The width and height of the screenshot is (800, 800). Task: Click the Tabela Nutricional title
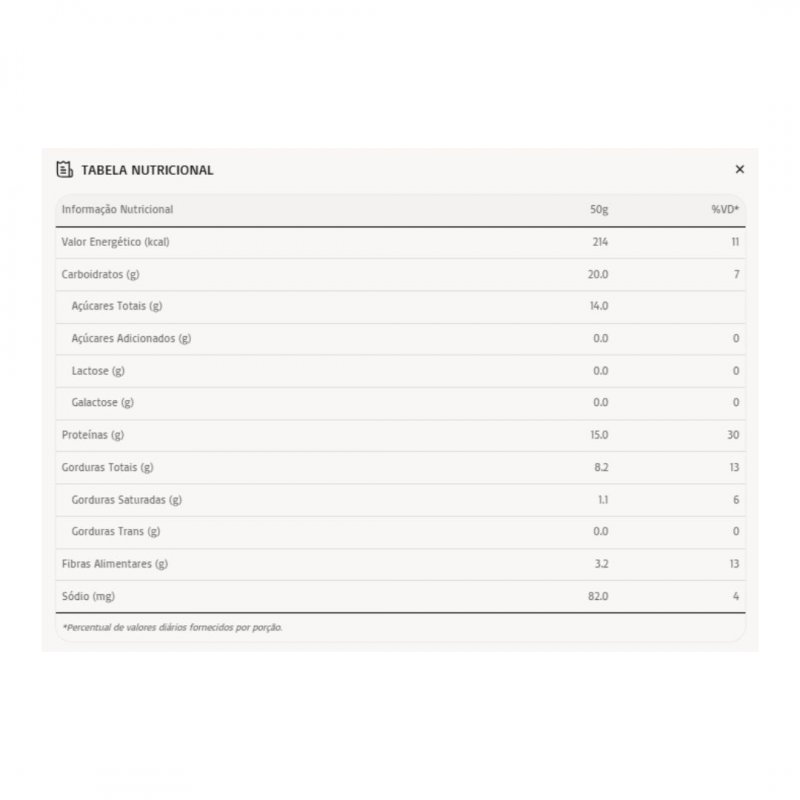point(147,170)
